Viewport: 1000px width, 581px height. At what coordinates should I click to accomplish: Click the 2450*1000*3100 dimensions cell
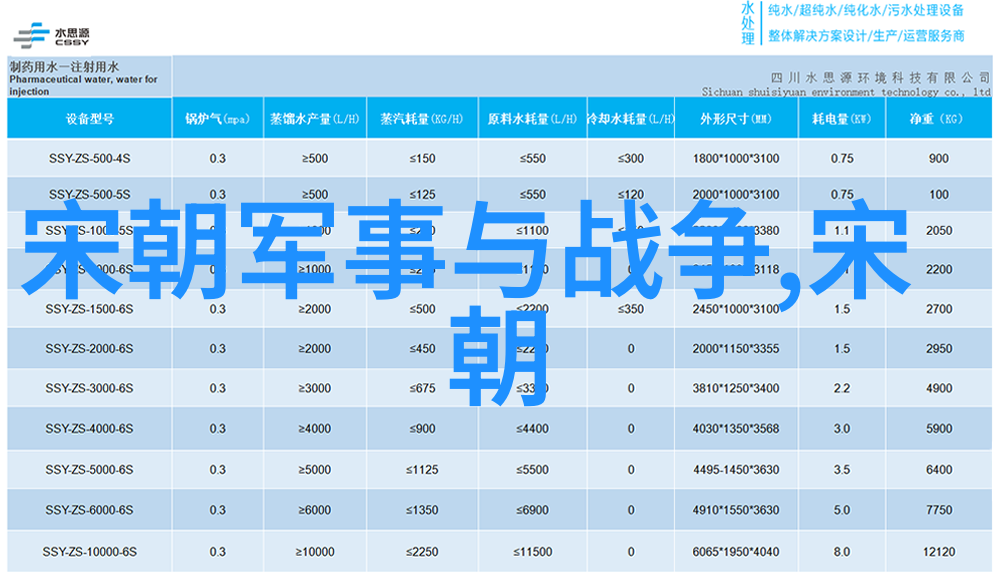click(x=736, y=309)
